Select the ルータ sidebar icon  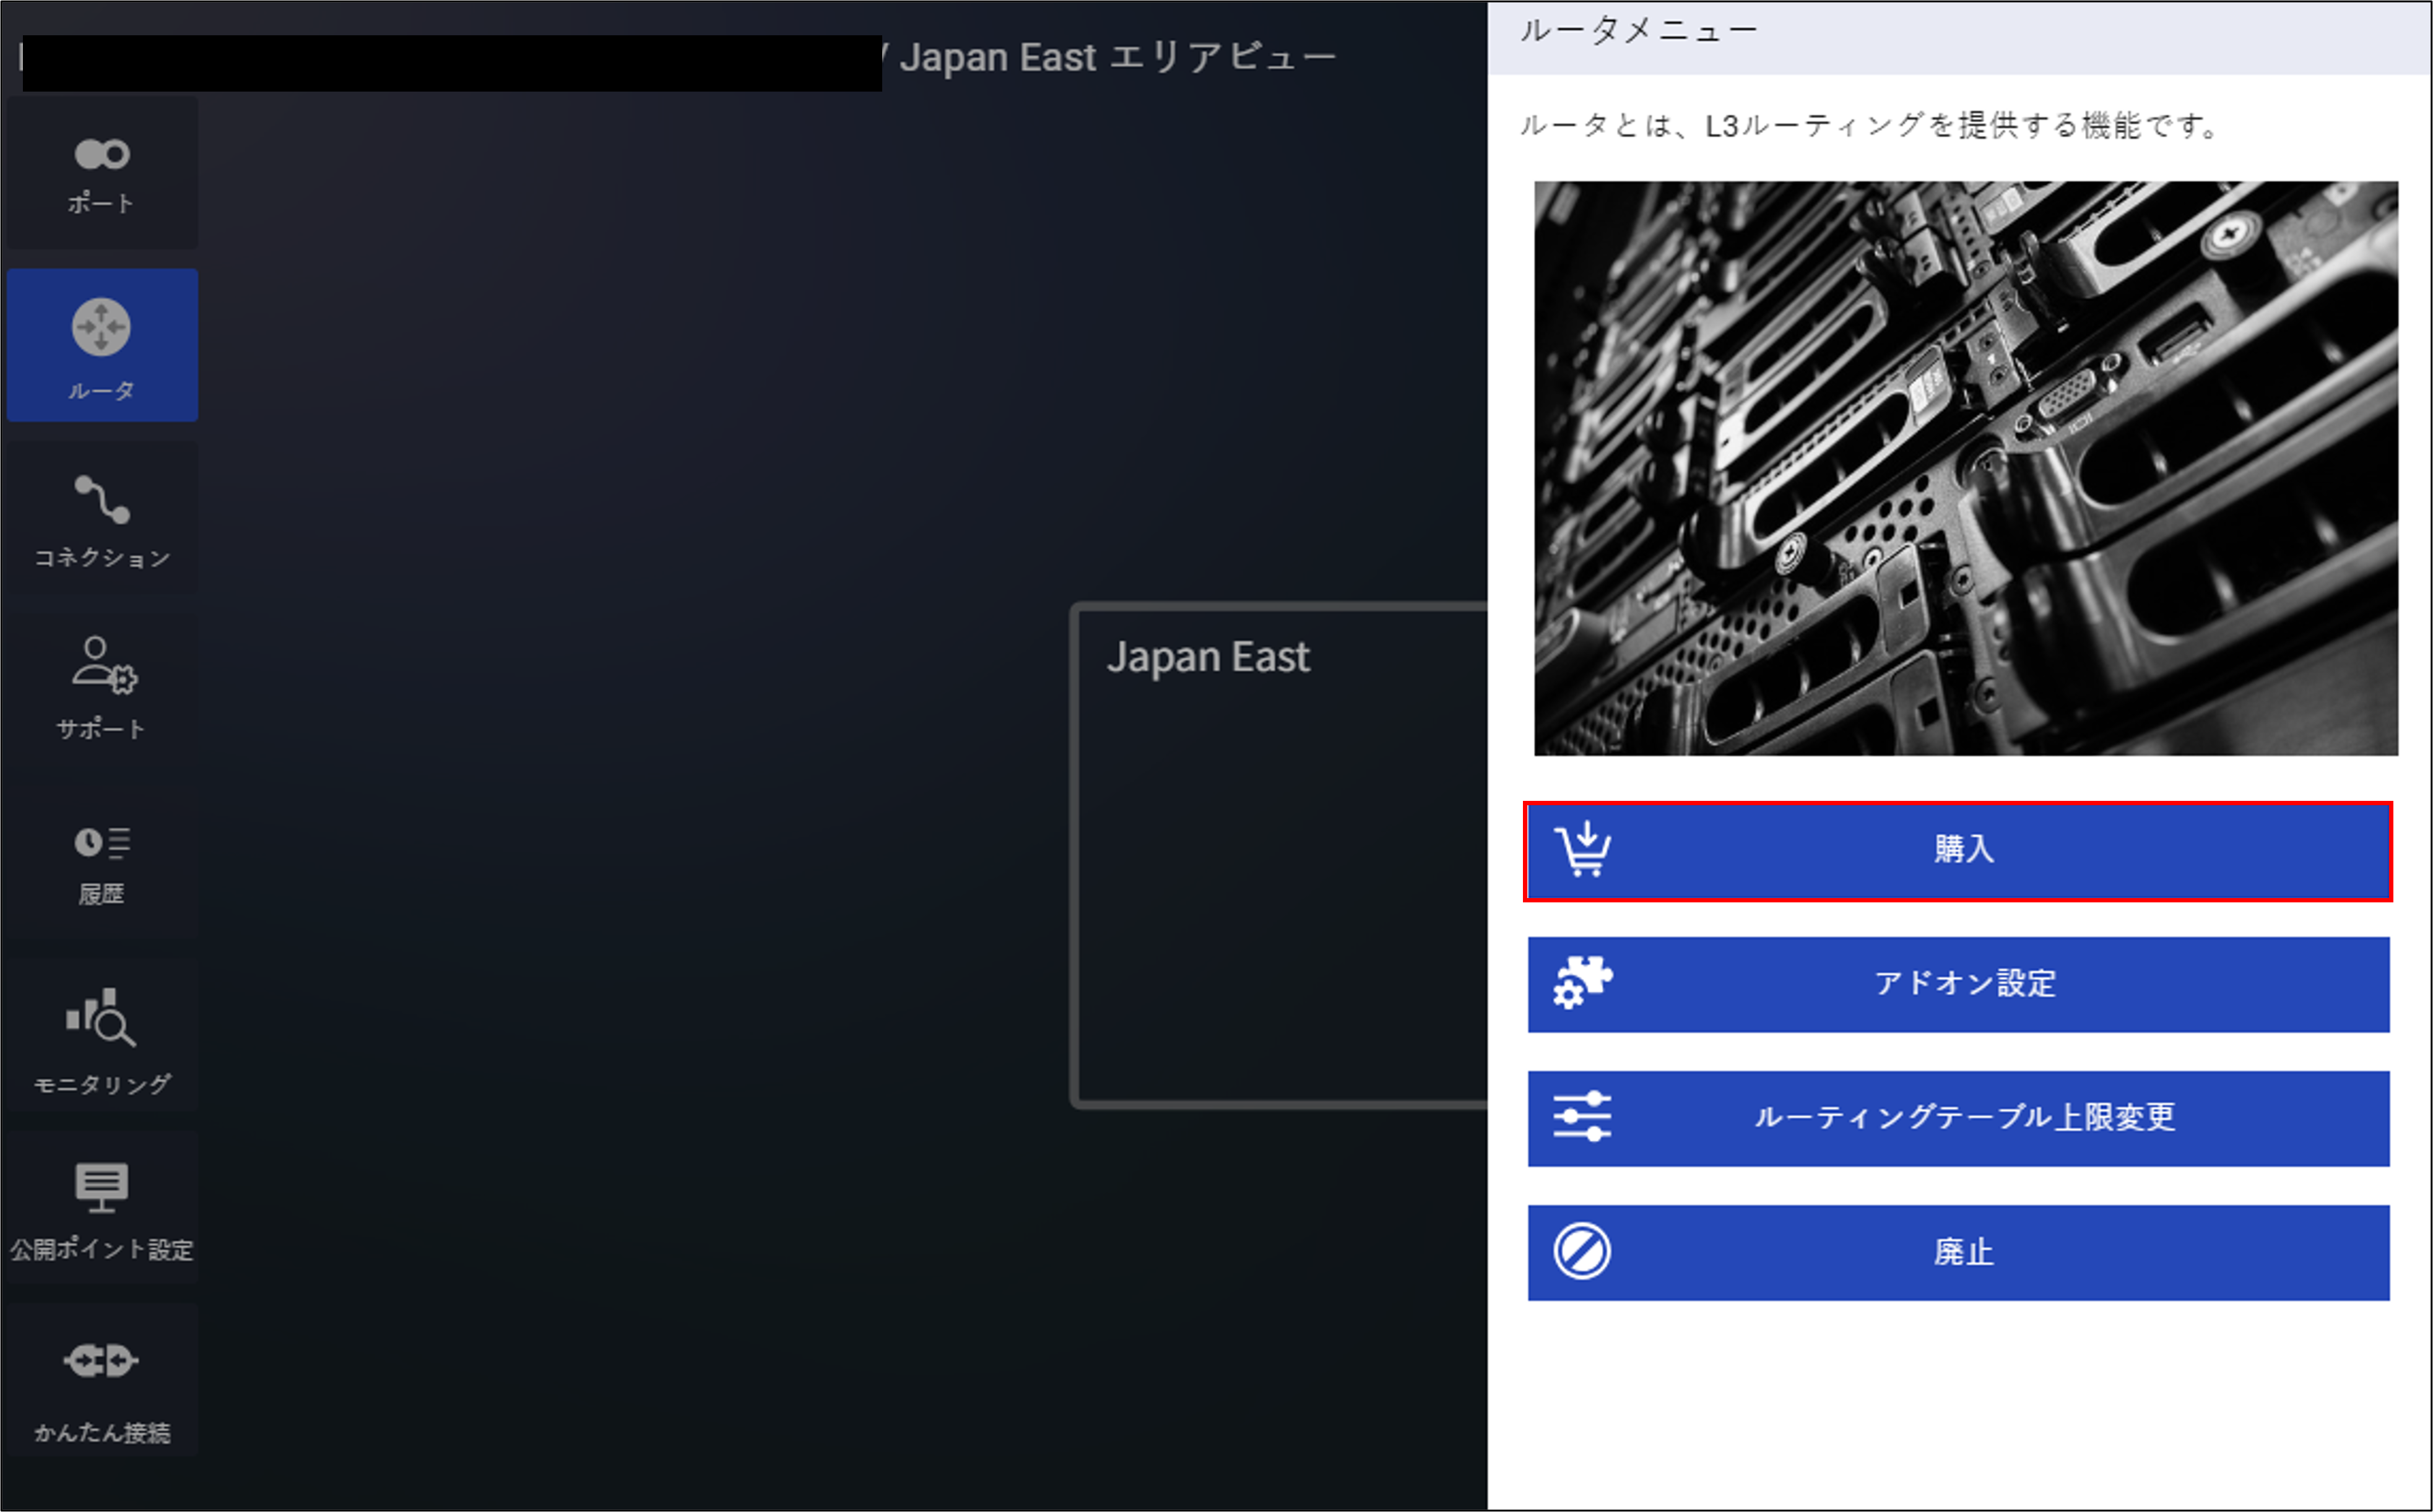(102, 345)
